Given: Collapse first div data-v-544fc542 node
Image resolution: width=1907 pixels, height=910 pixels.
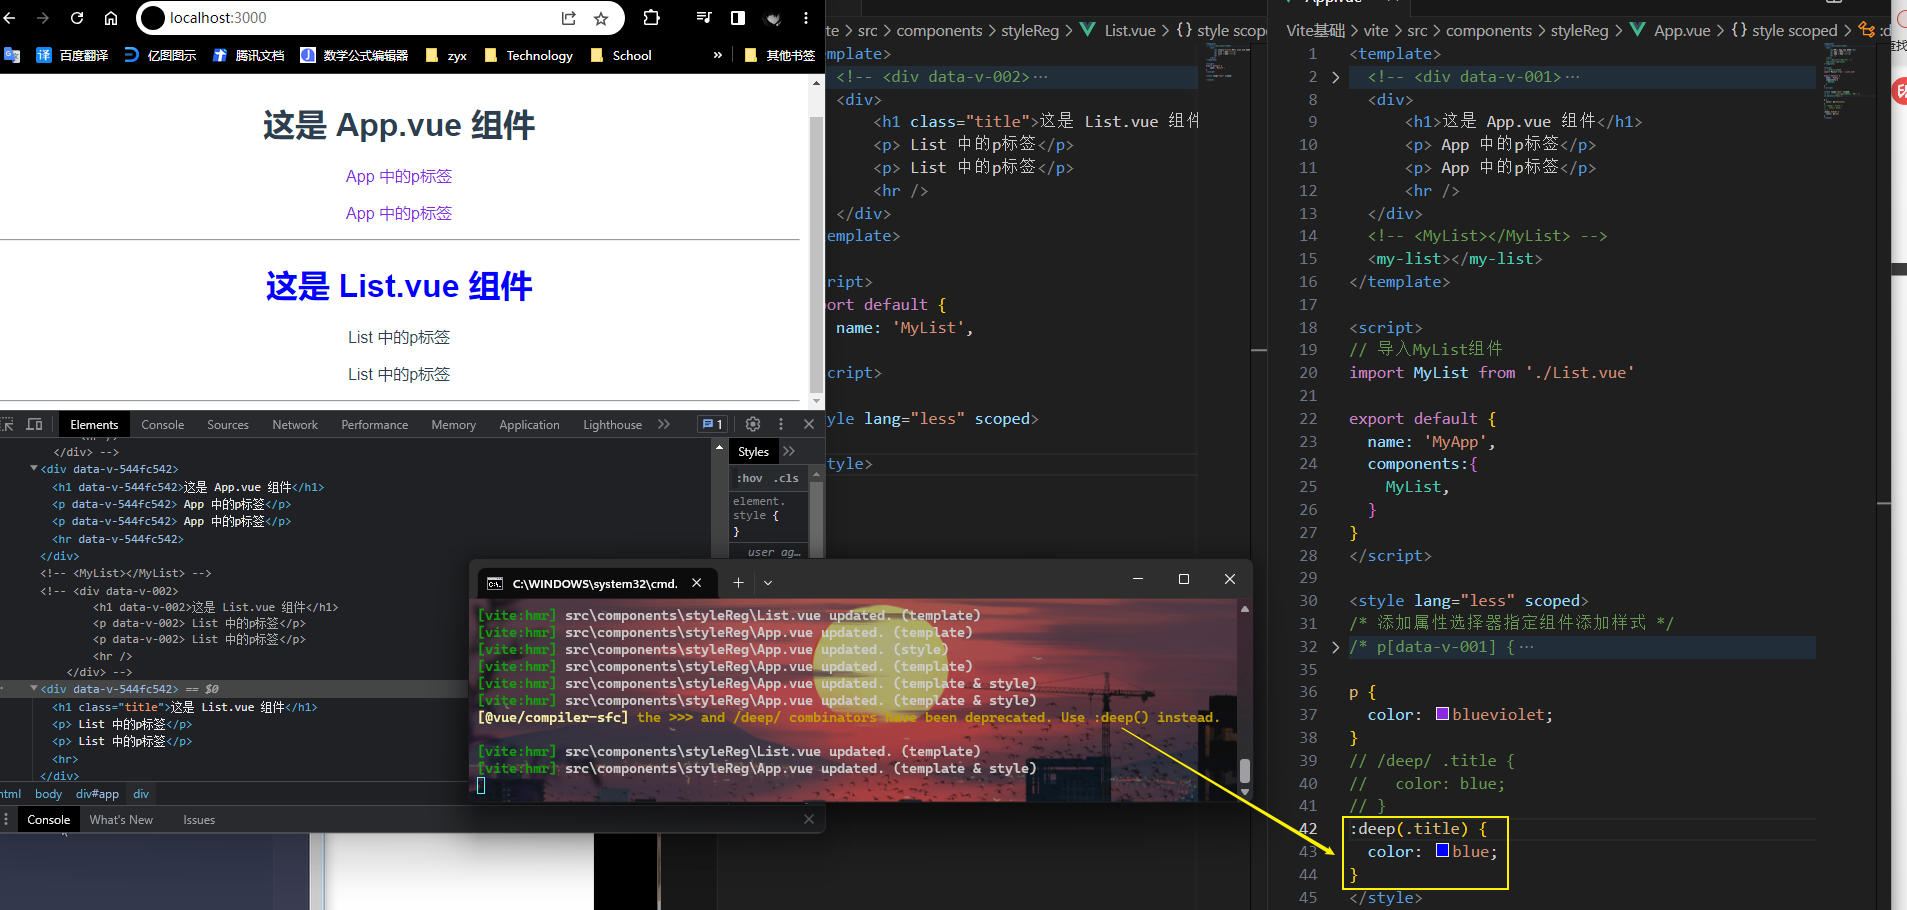Looking at the screenshot, I should [34, 468].
